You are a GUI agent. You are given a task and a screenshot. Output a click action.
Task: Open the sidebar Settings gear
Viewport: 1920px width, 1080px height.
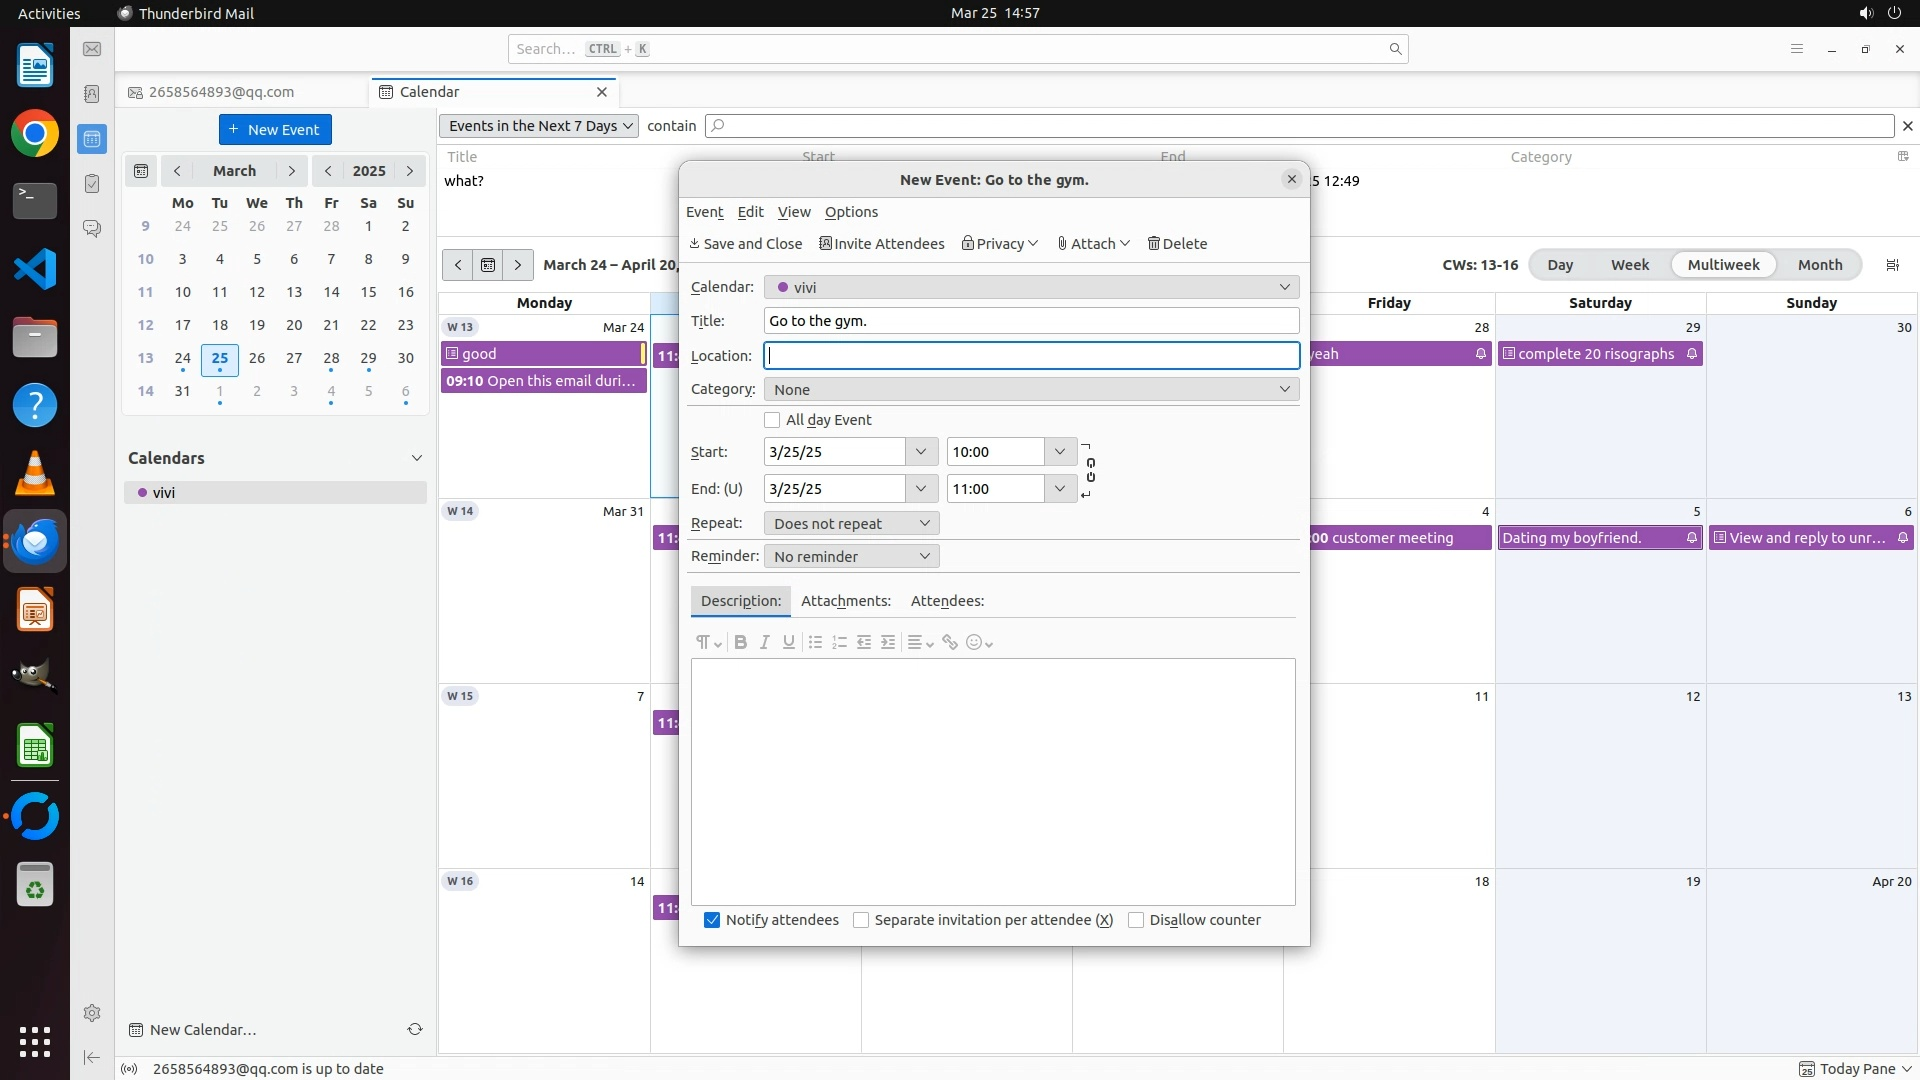click(x=92, y=1013)
